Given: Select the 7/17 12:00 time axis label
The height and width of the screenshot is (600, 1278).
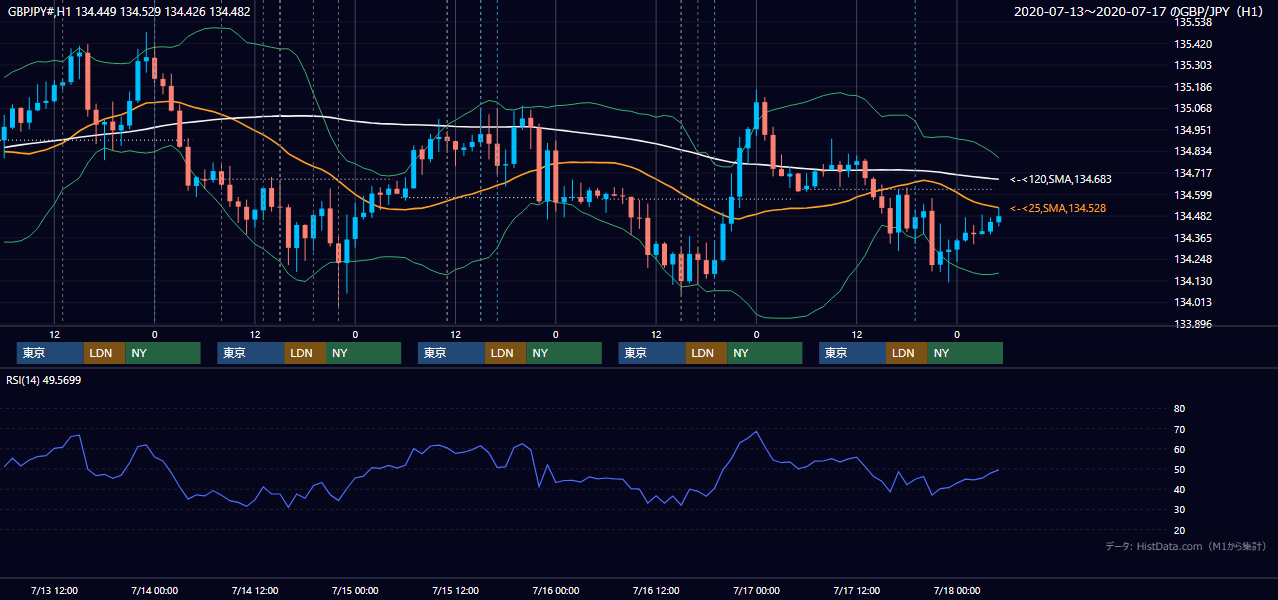Looking at the screenshot, I should click(x=856, y=590).
